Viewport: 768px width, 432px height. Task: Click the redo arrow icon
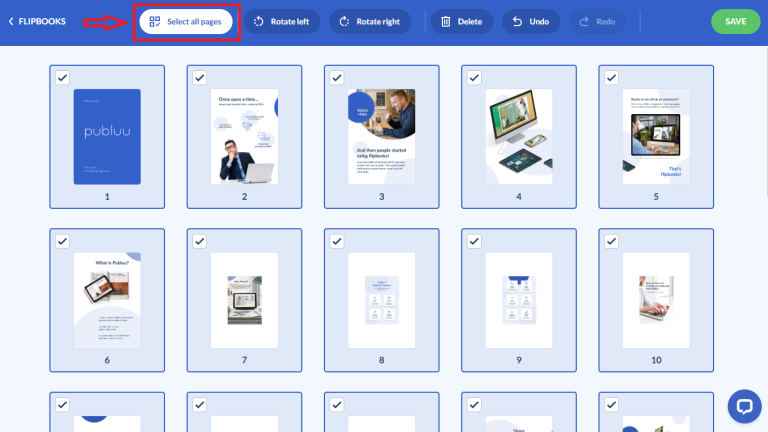(584, 22)
